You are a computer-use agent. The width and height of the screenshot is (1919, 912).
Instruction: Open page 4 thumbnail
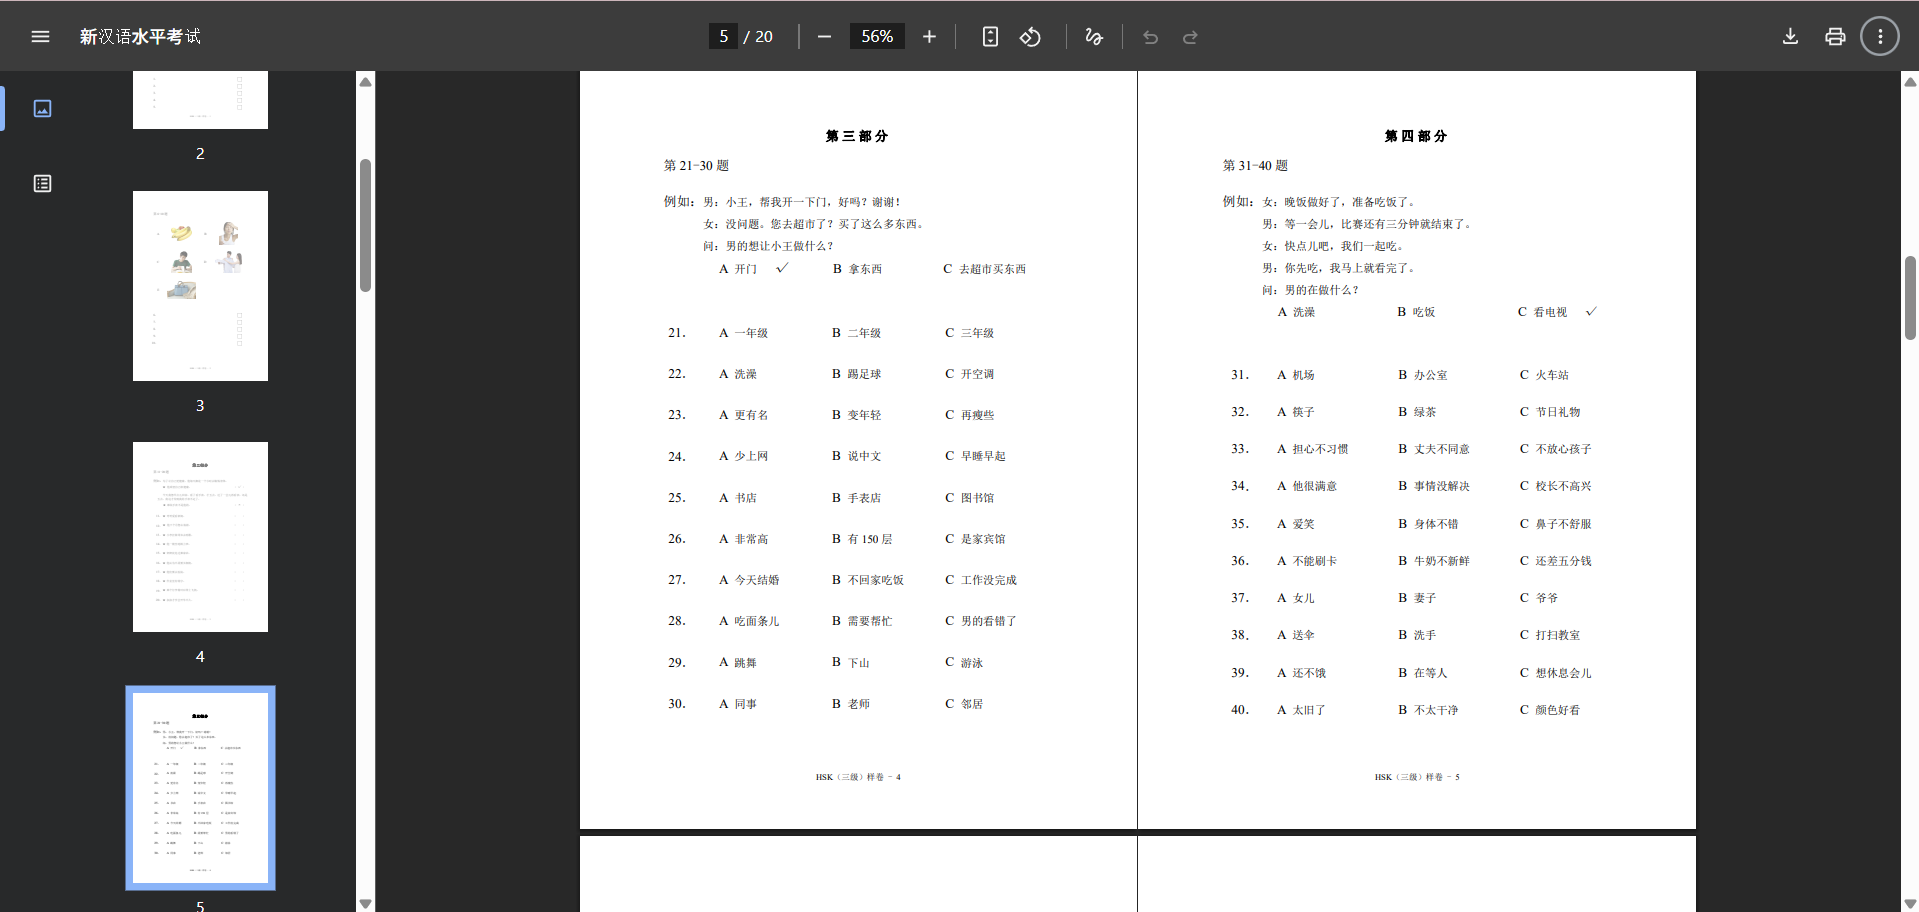200,537
